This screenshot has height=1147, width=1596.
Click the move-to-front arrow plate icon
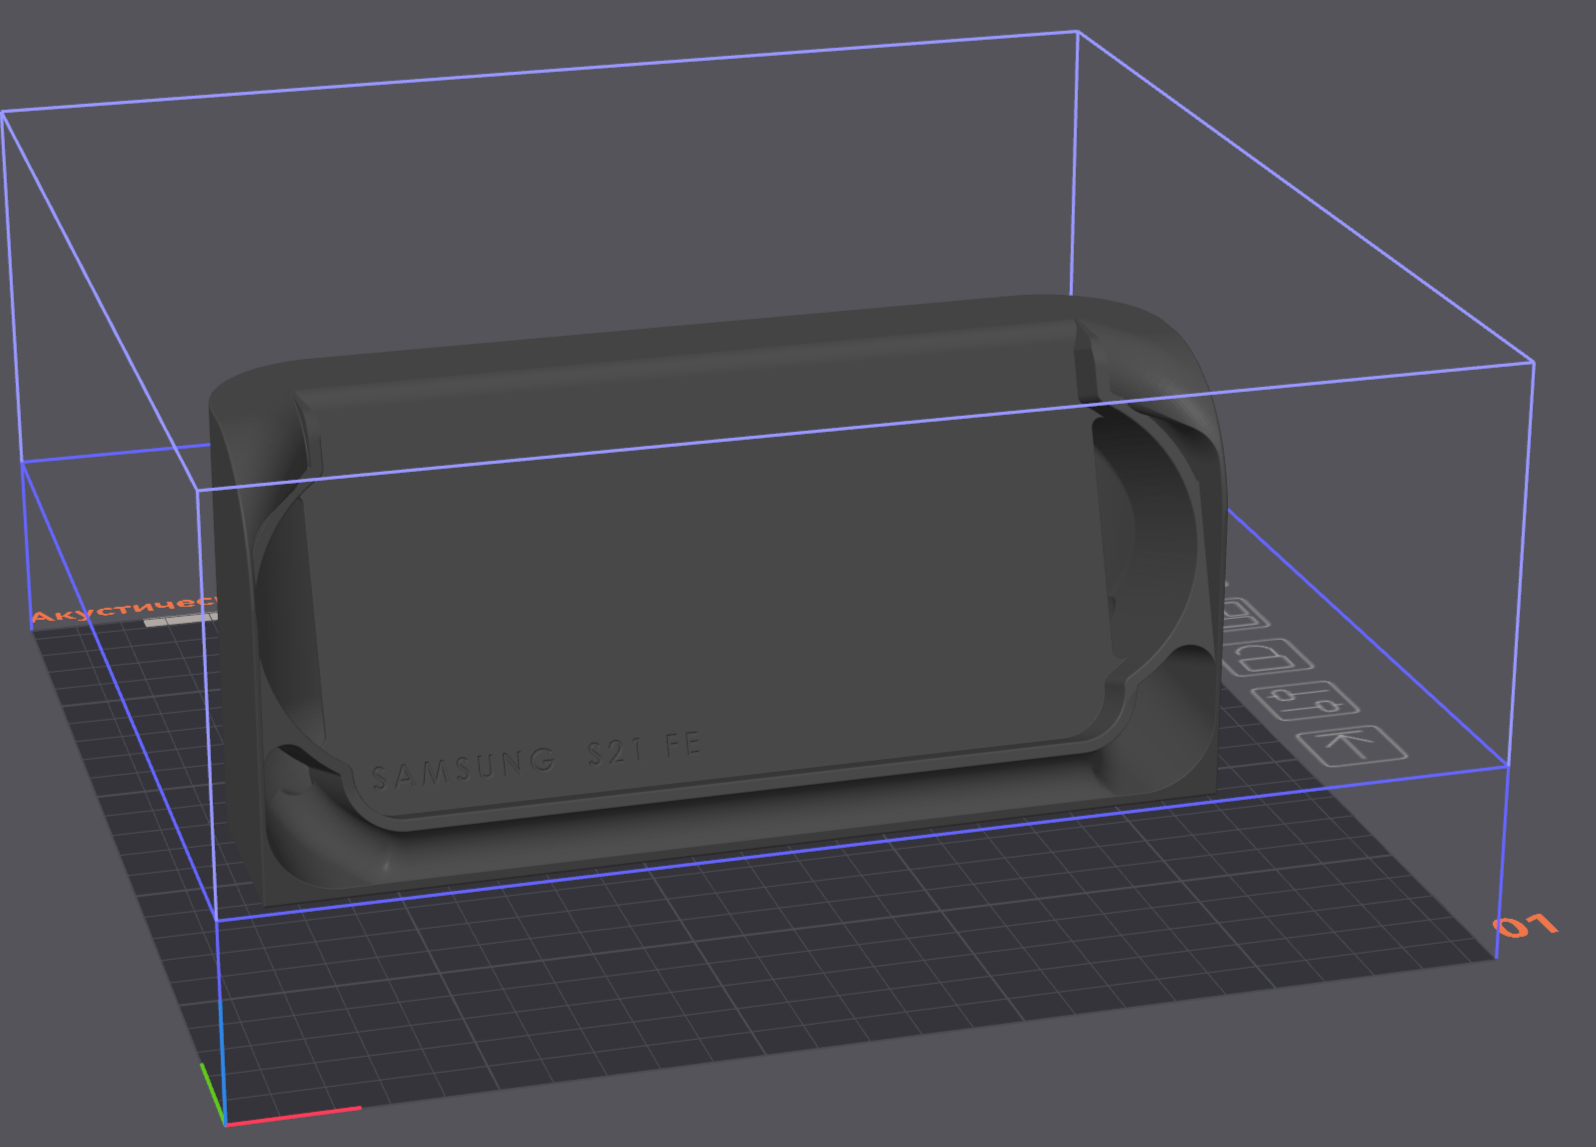pos(1352,745)
